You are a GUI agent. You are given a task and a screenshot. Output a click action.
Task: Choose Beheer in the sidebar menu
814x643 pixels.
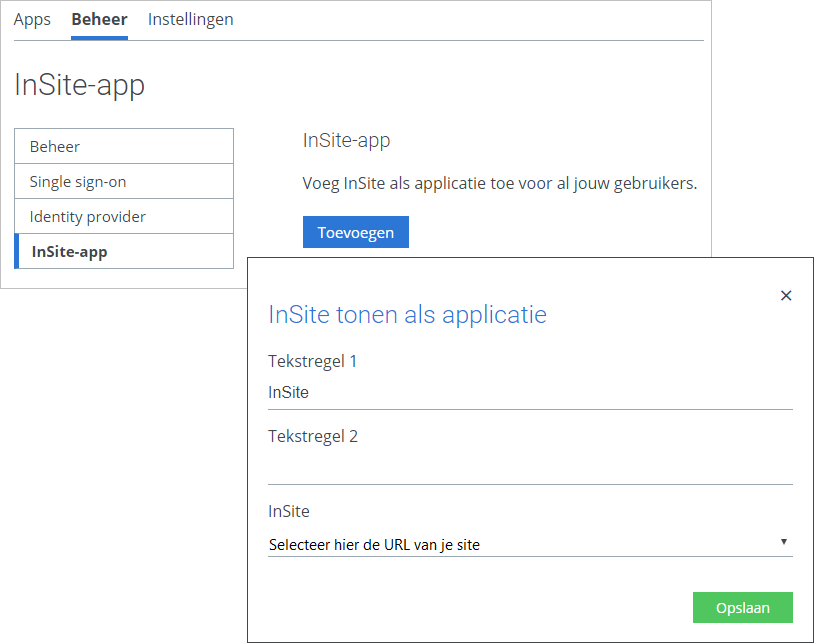coord(124,146)
